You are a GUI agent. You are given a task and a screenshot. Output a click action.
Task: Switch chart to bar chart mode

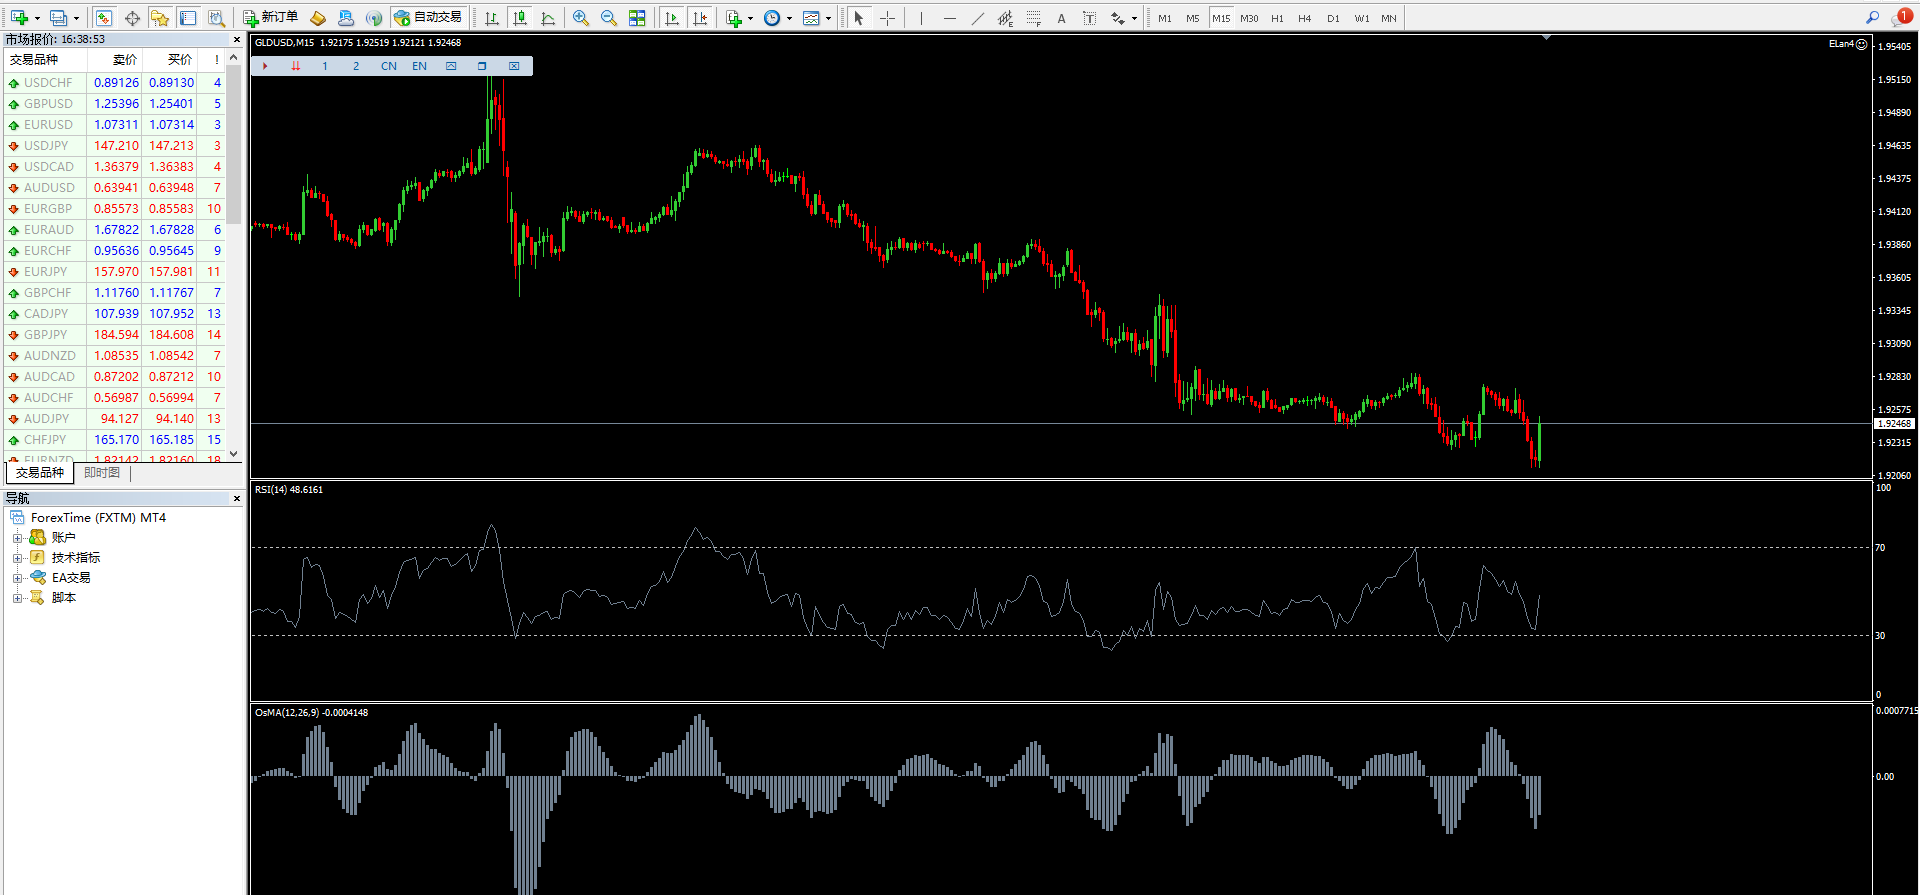(492, 18)
